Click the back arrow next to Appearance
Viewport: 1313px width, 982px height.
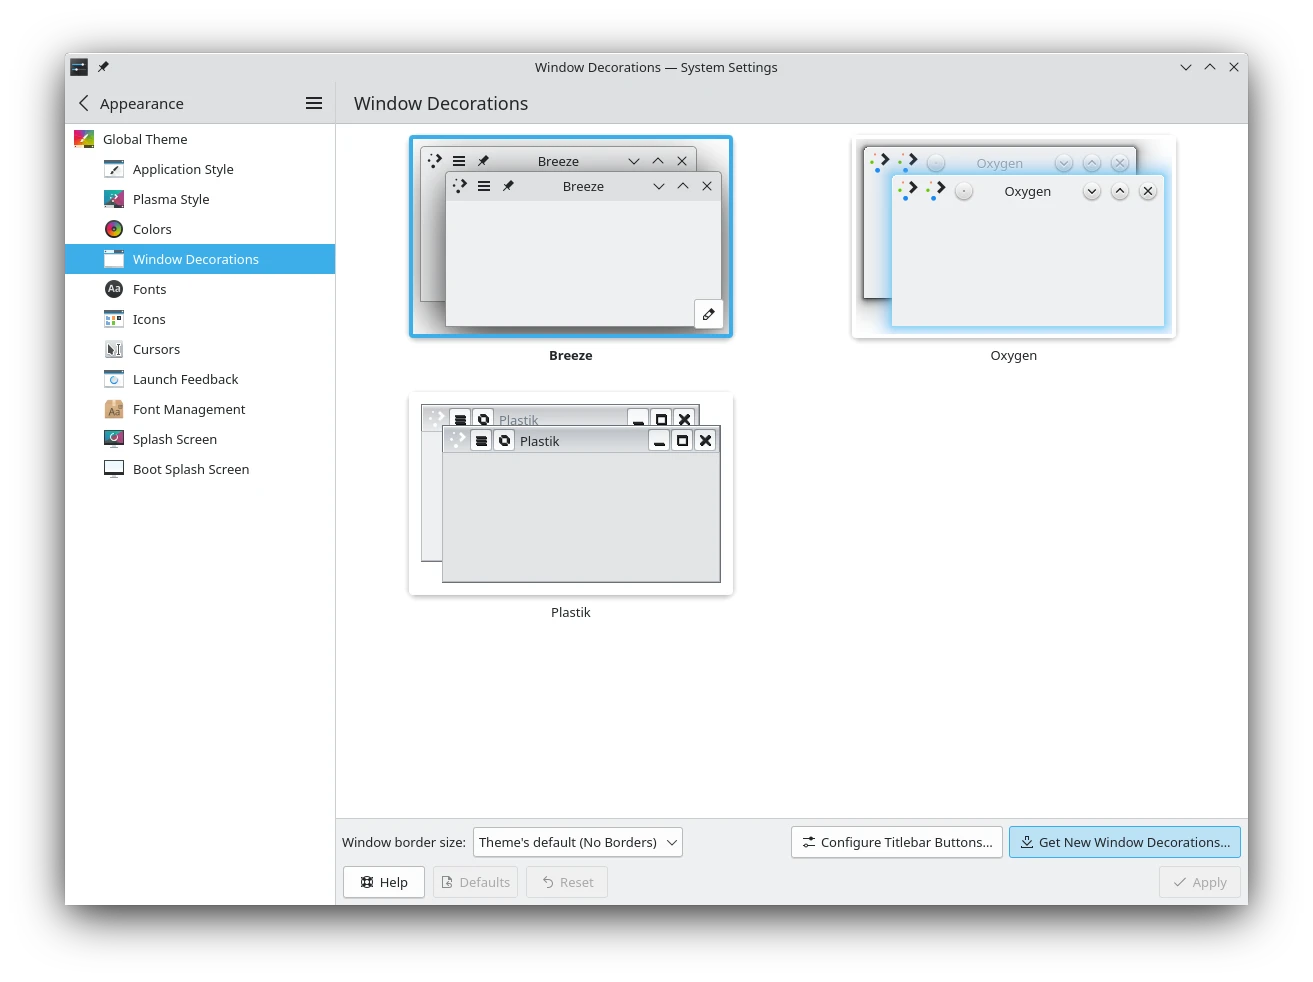coord(83,102)
